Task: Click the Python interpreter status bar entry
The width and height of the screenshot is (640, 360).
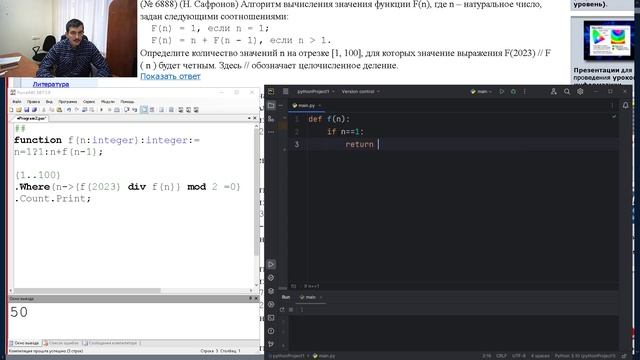Action: point(584,356)
